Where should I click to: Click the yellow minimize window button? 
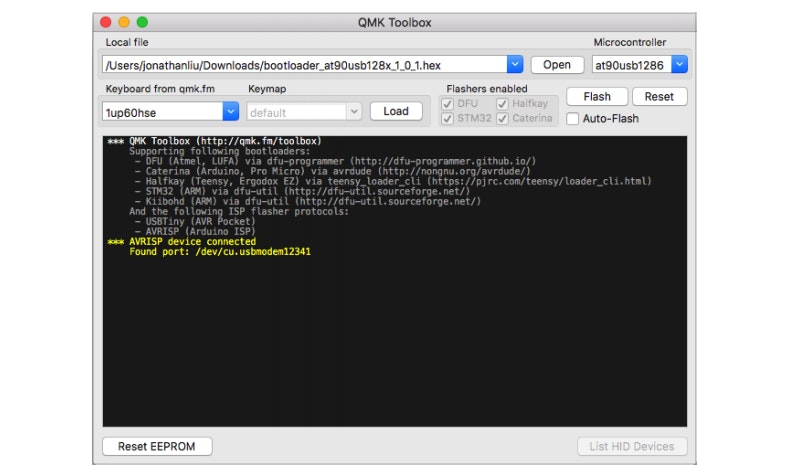(124, 21)
